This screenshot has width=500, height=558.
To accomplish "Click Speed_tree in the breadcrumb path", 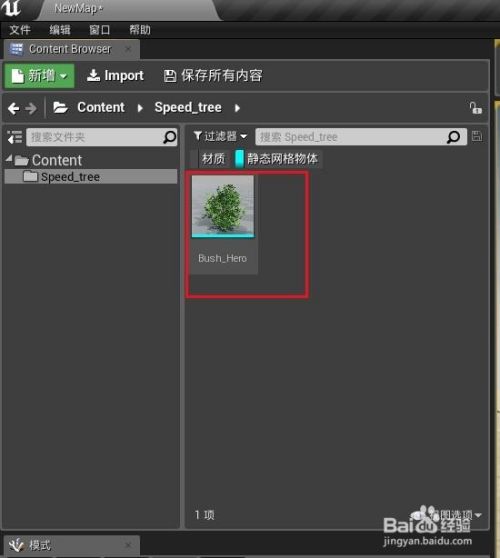I will [188, 107].
